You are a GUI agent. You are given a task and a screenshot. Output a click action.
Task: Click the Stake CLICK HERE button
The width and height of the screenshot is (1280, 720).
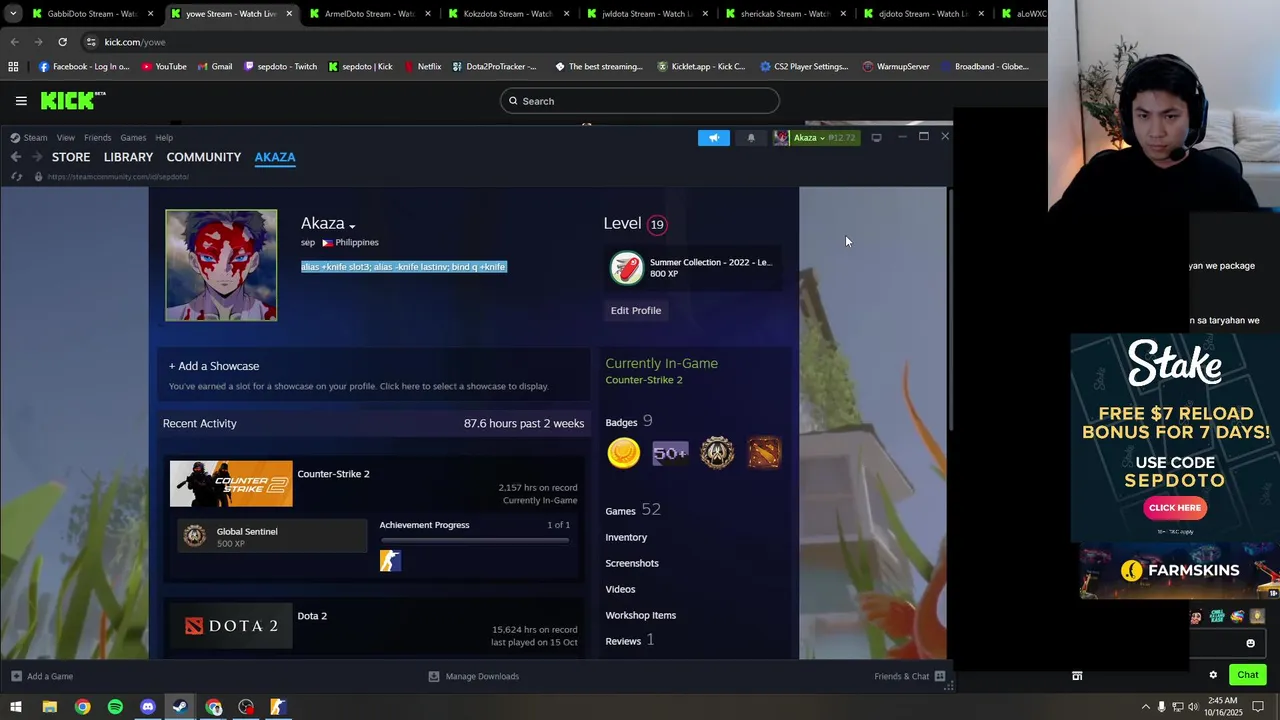pos(1175,508)
